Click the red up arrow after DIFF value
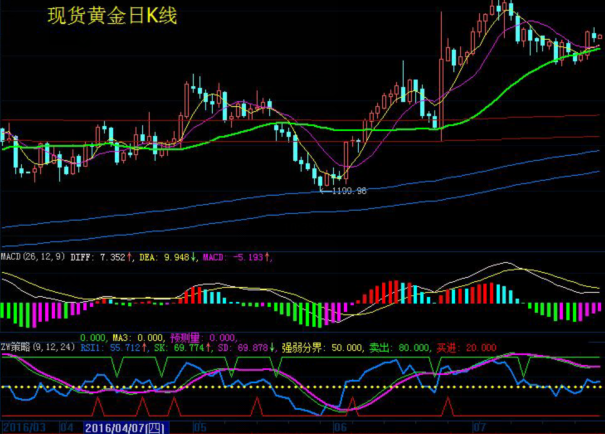The image size is (605, 434). point(129,257)
